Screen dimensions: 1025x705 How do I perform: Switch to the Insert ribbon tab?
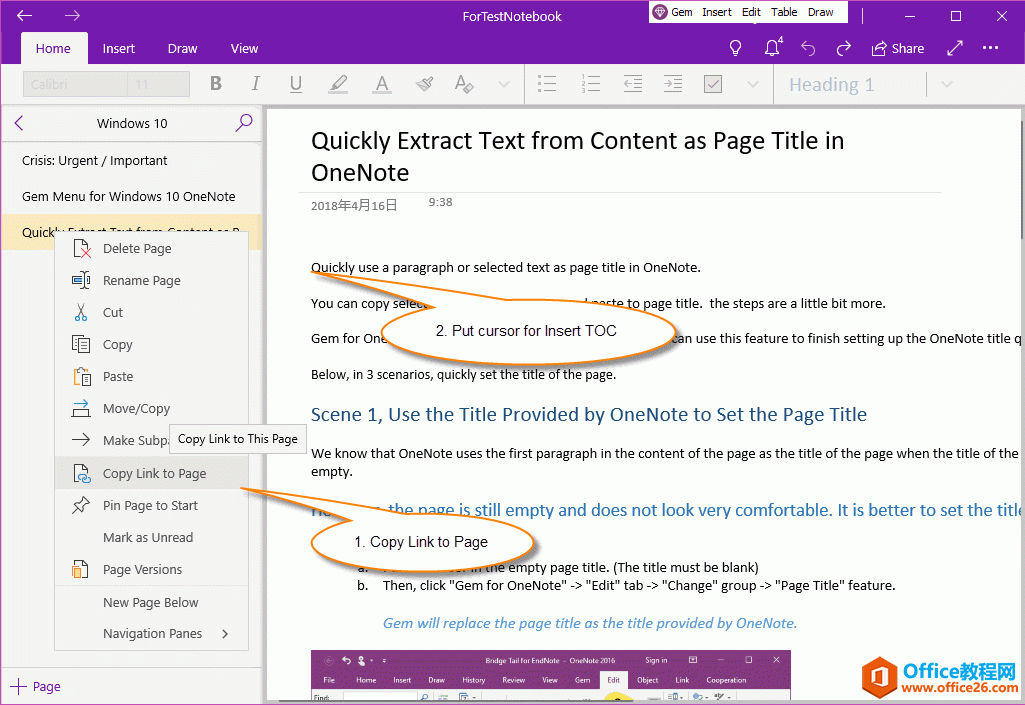coord(118,48)
